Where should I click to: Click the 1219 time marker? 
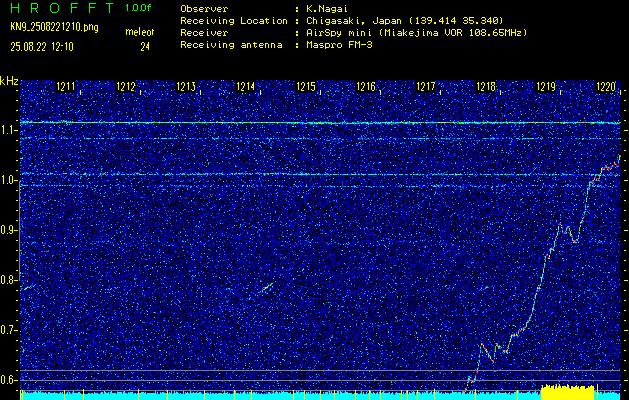[546, 86]
